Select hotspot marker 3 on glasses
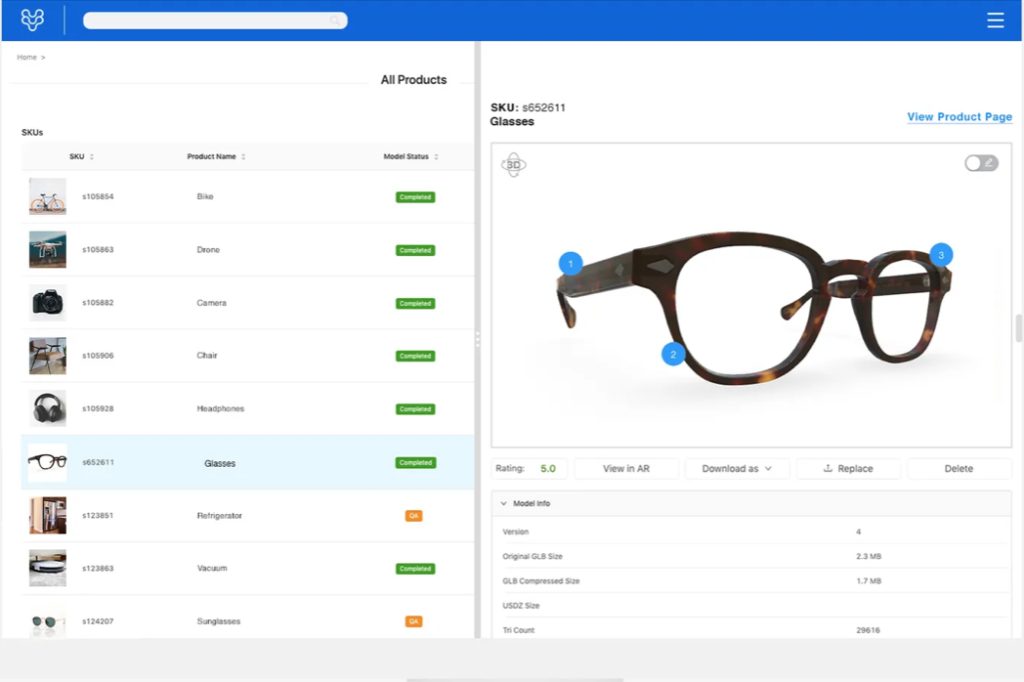This screenshot has height=682, width=1024. click(x=940, y=255)
